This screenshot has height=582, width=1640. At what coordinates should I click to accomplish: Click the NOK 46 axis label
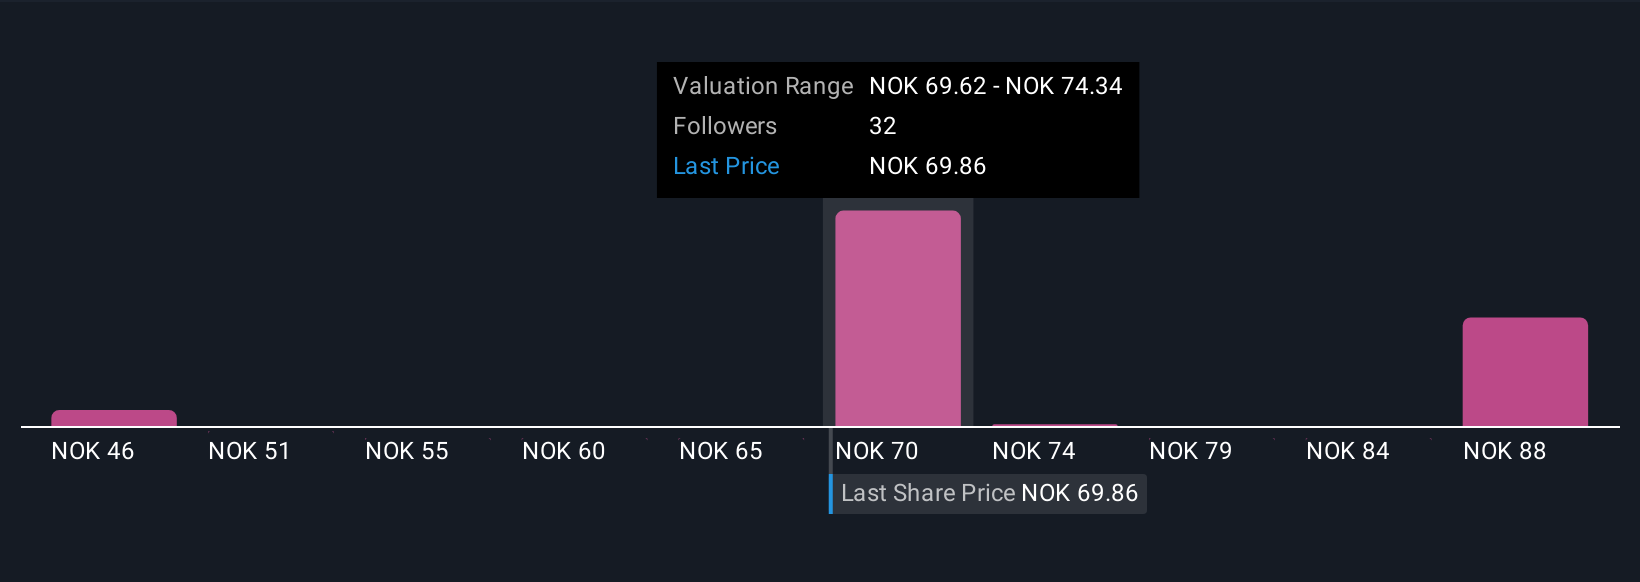(93, 451)
